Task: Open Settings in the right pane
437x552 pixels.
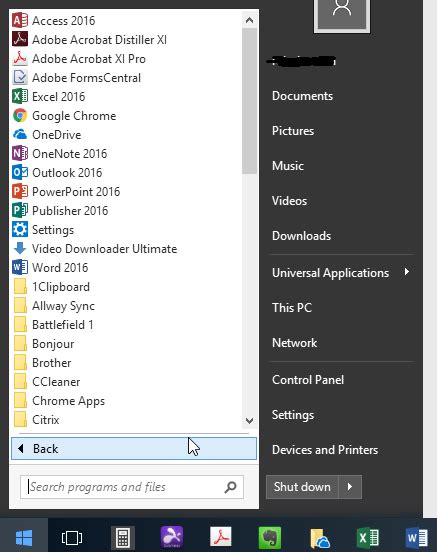Action: click(293, 415)
